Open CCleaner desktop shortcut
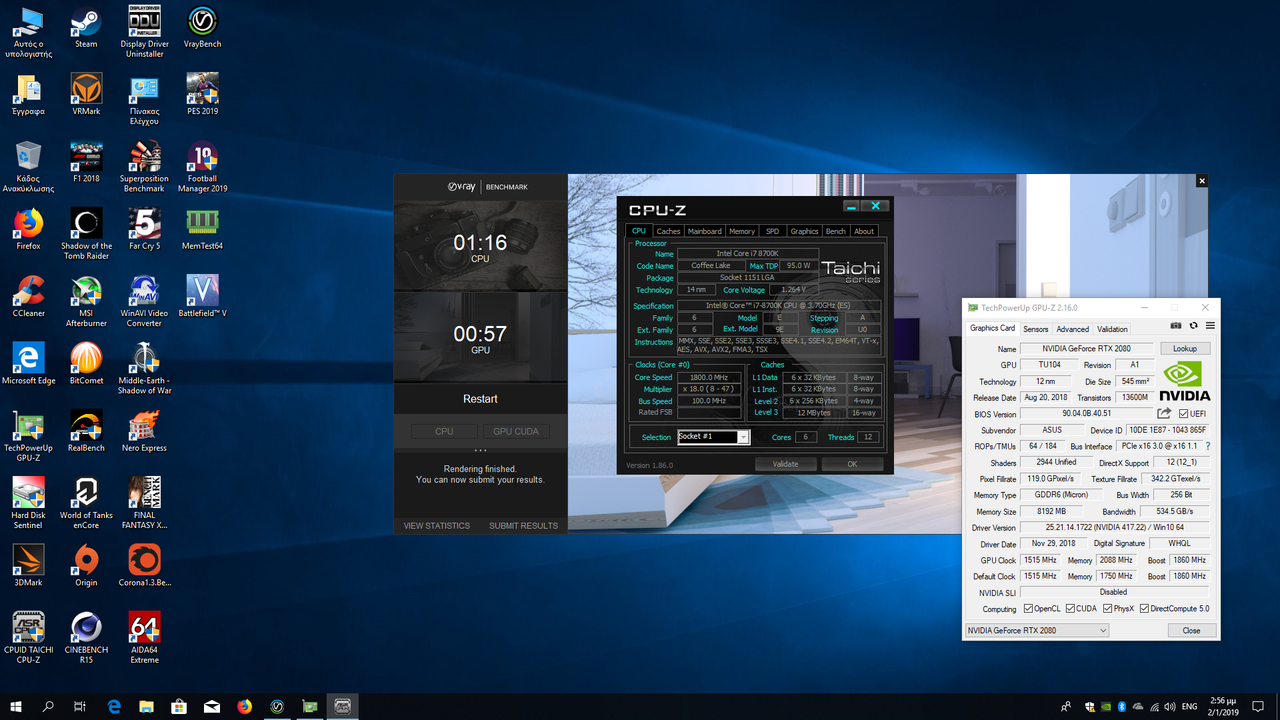 tap(28, 296)
